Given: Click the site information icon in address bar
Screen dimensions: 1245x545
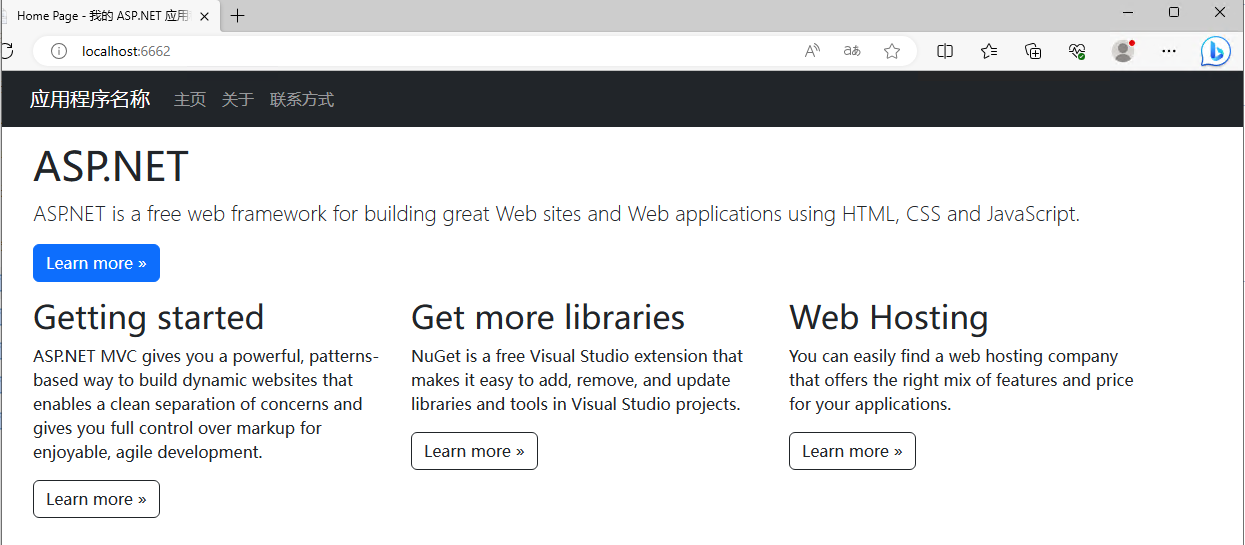Looking at the screenshot, I should click(x=59, y=51).
